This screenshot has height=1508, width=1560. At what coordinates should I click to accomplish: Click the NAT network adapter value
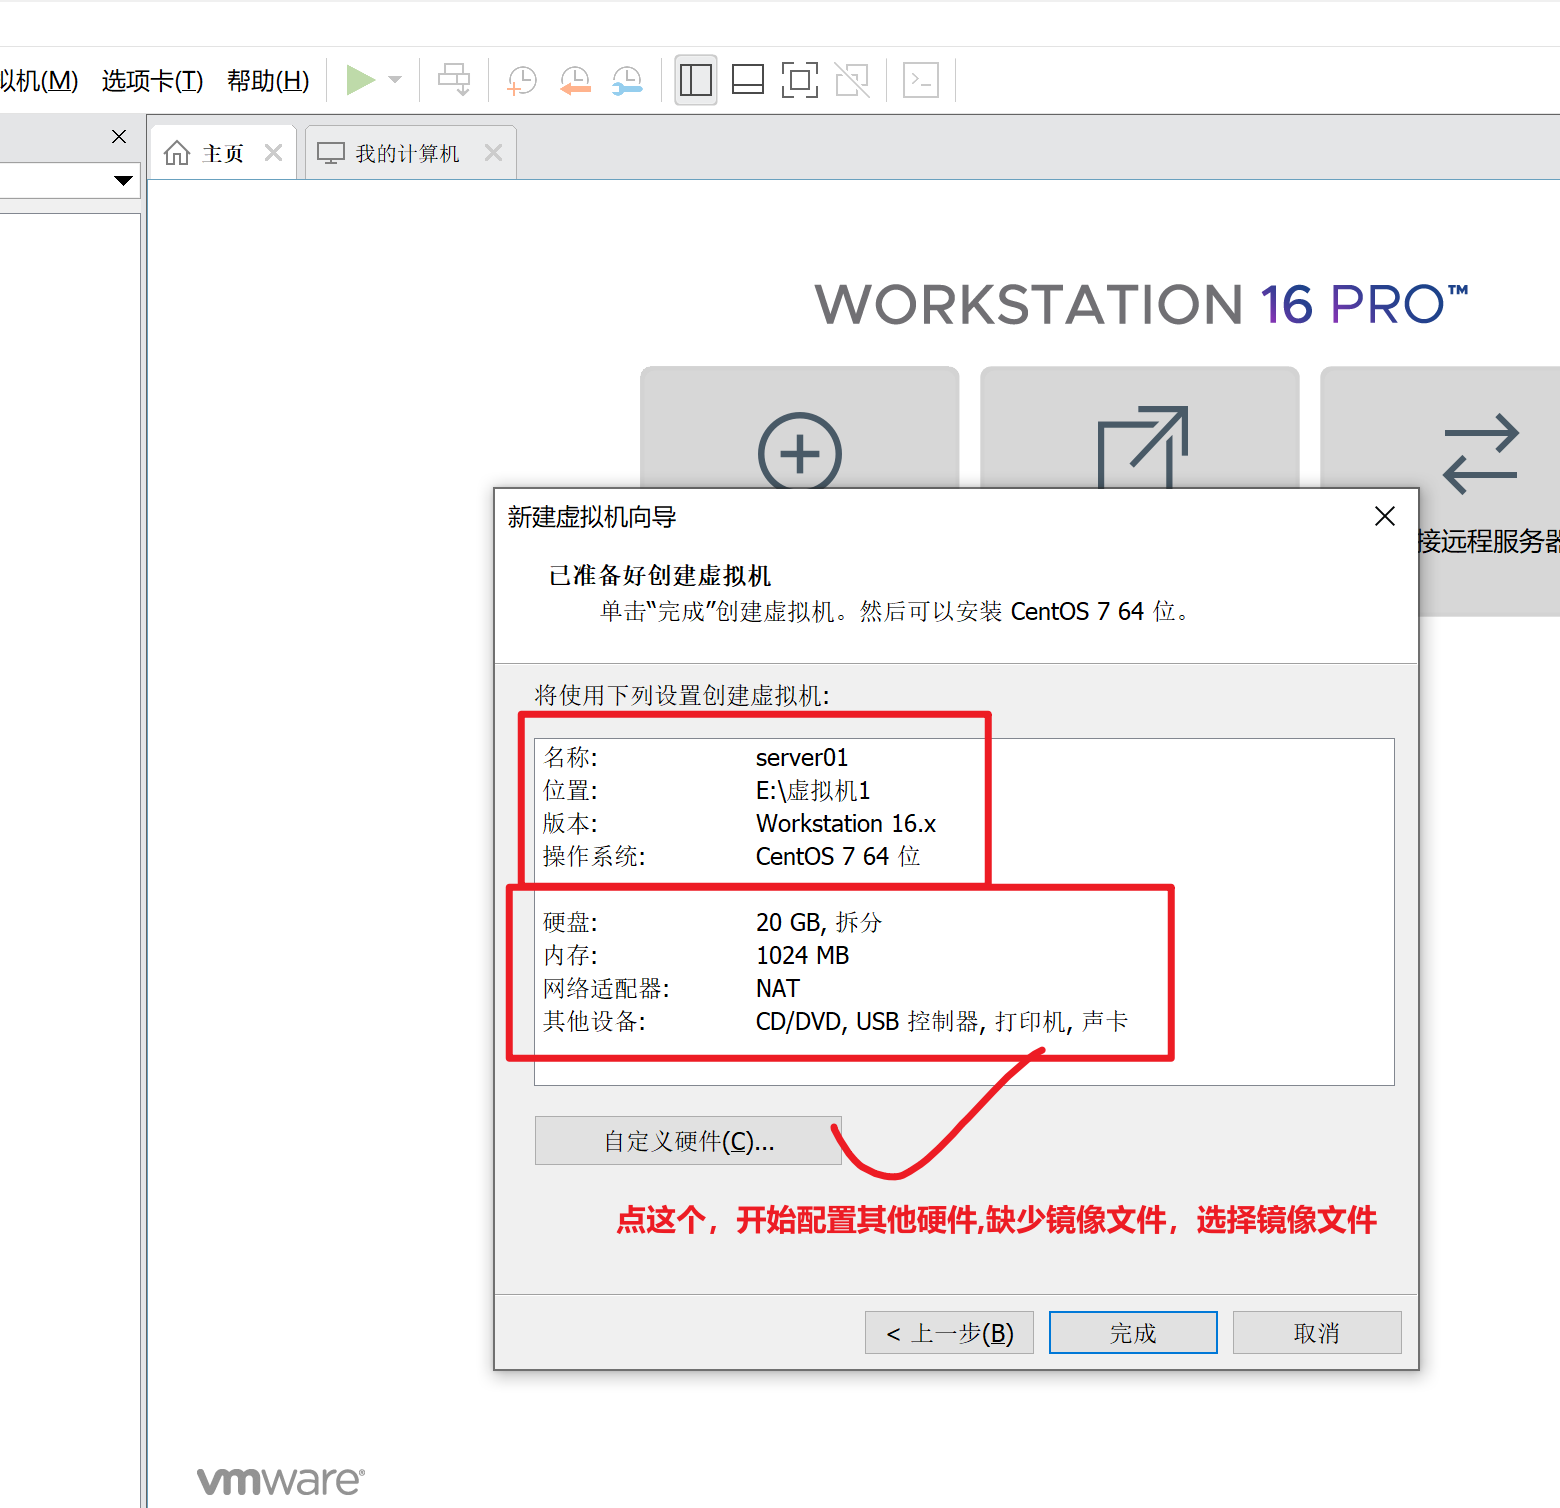click(x=778, y=989)
